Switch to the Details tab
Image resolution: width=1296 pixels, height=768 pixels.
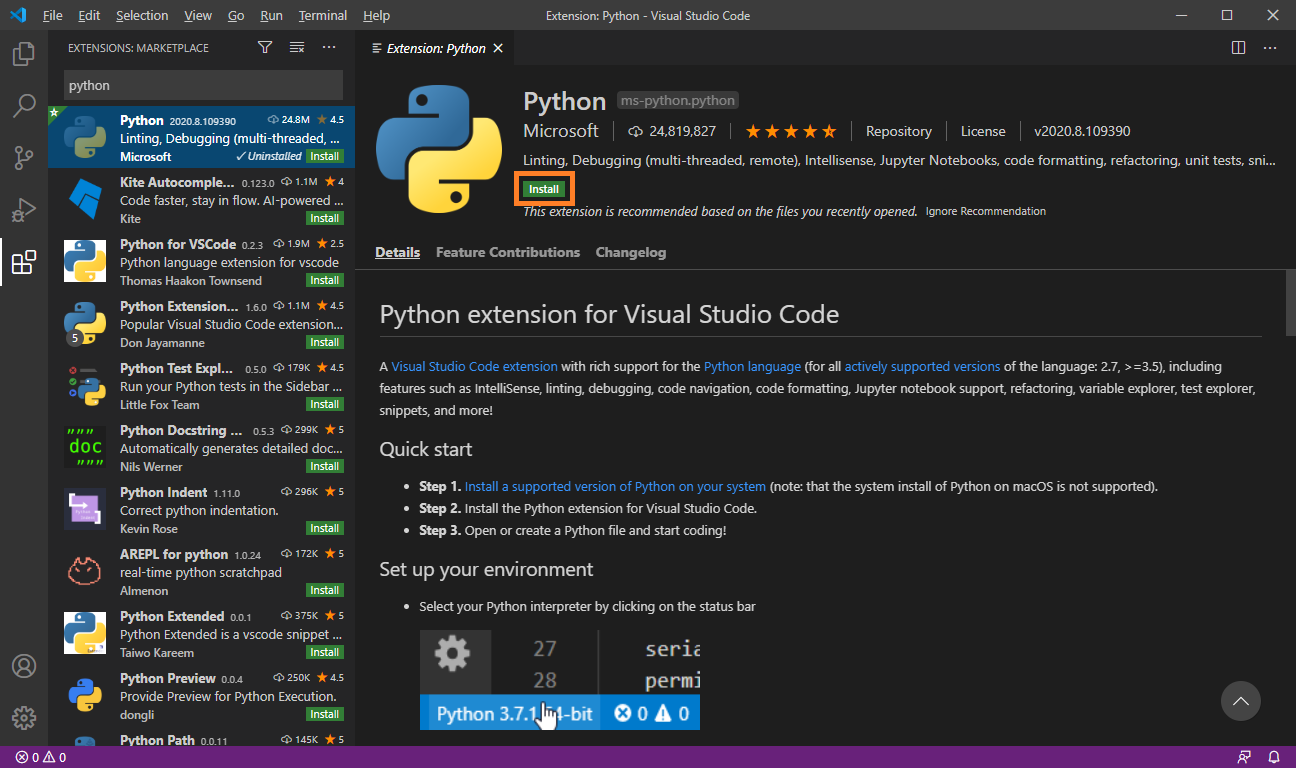pos(398,252)
